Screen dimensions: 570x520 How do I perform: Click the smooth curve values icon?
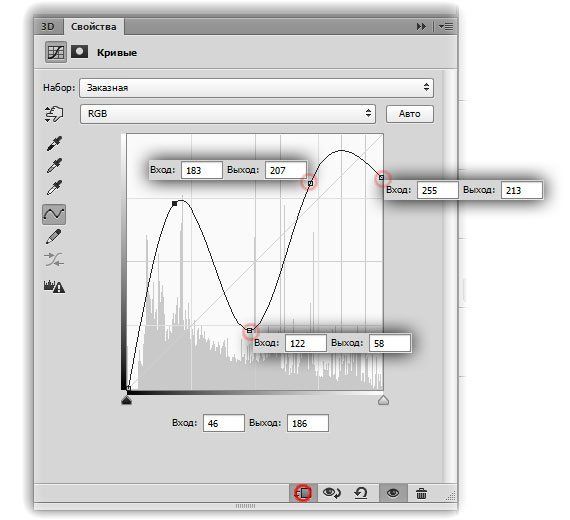point(54,260)
